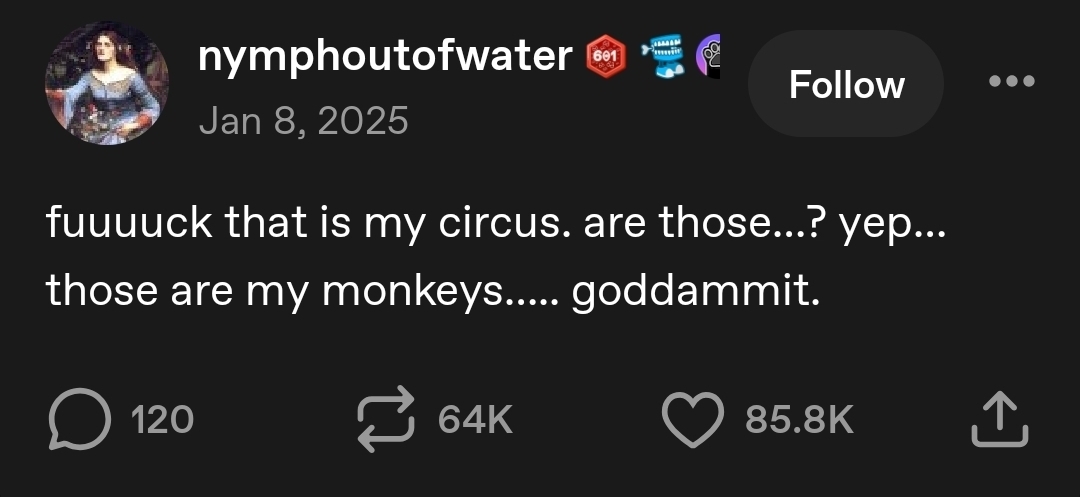Click the 120 replies count
Screen dimensions: 1080x497
pyautogui.click(x=163, y=420)
